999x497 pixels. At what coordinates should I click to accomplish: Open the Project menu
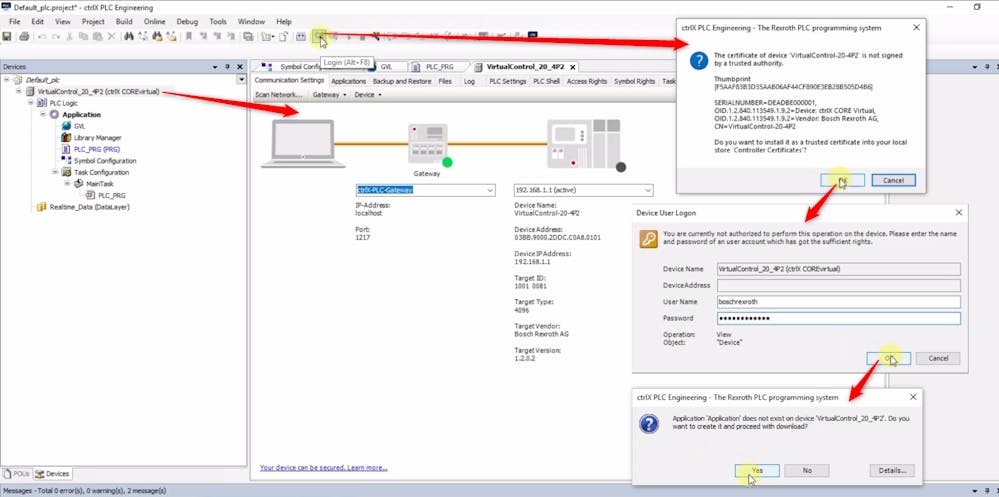tap(93, 22)
